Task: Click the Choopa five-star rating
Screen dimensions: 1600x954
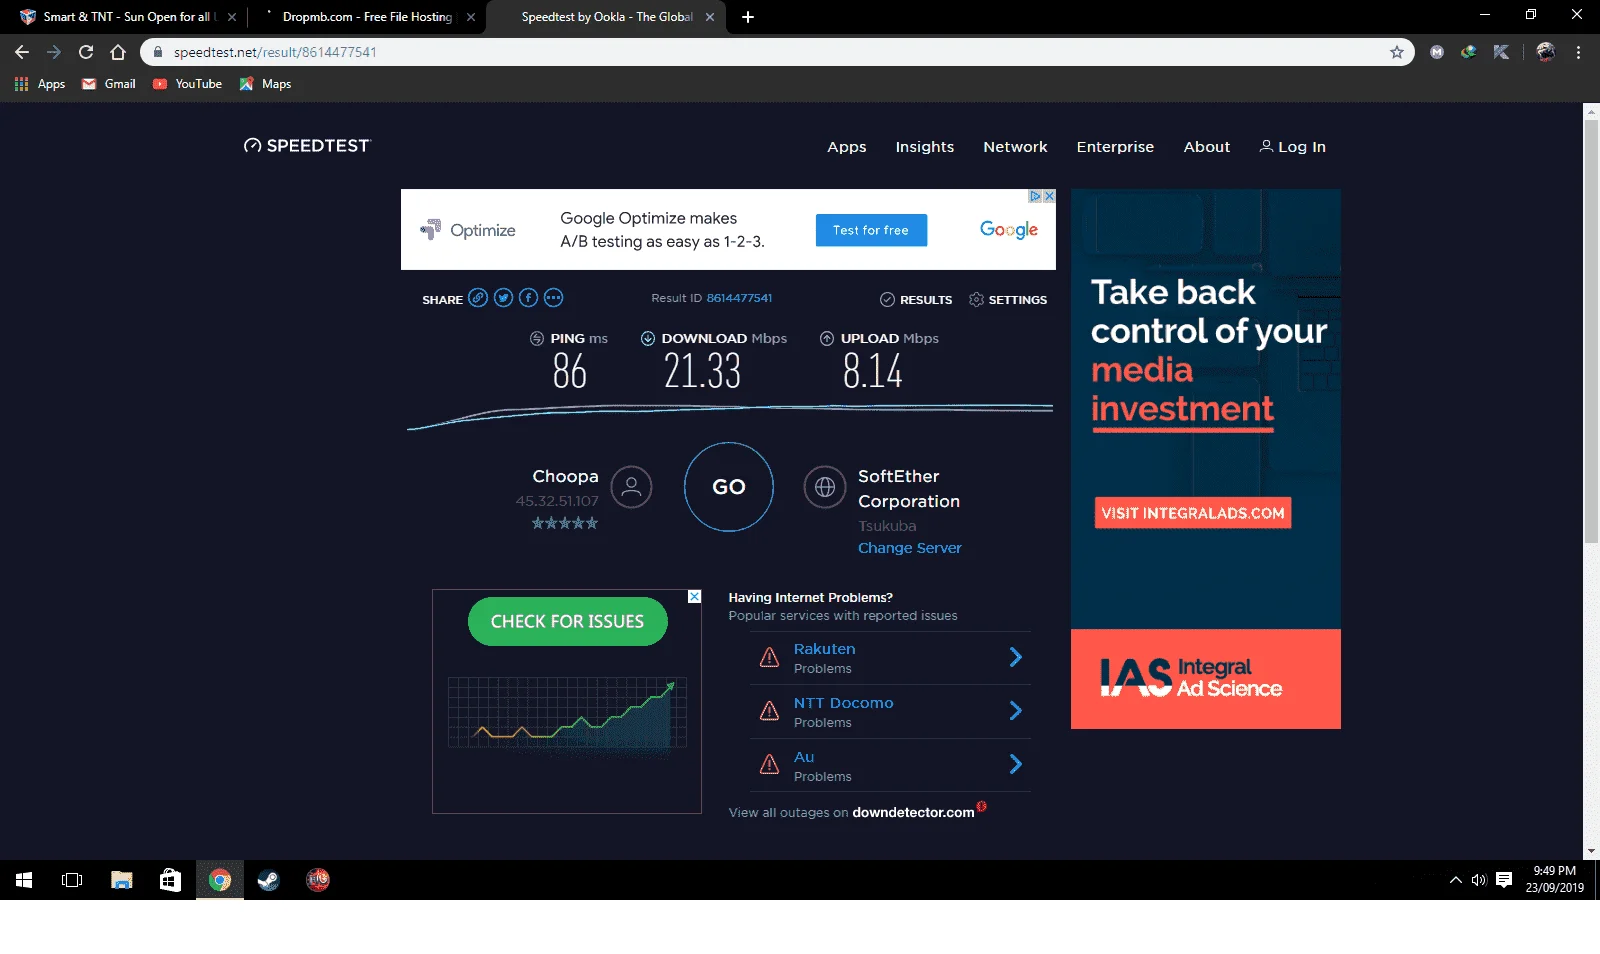Action: [x=565, y=523]
